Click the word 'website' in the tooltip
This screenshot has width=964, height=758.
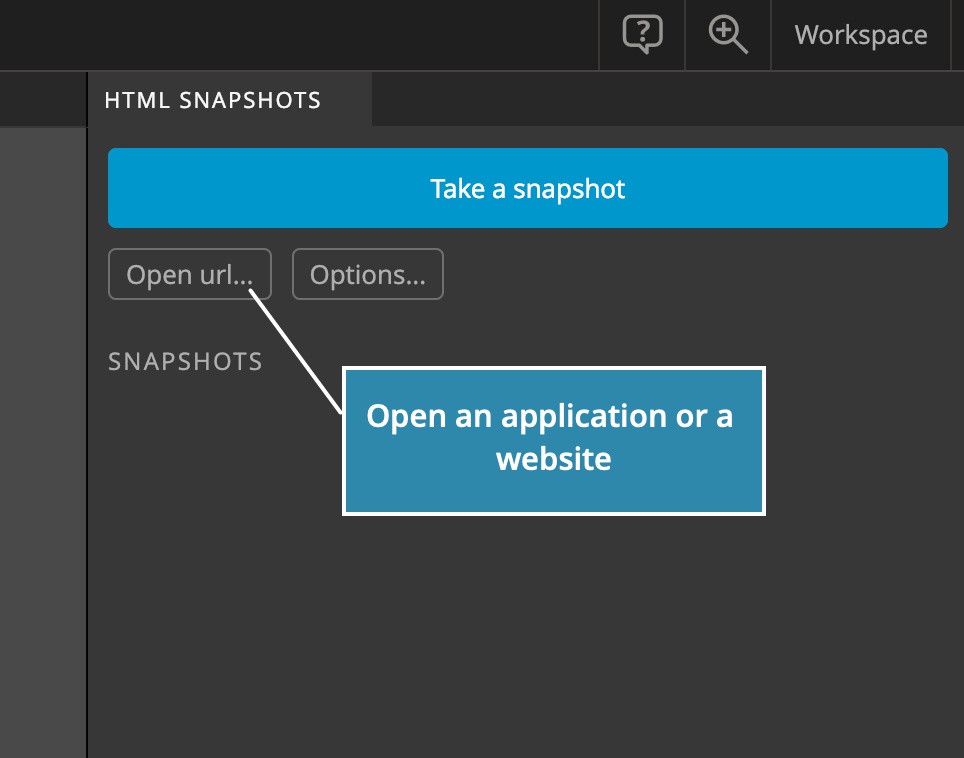click(x=554, y=459)
